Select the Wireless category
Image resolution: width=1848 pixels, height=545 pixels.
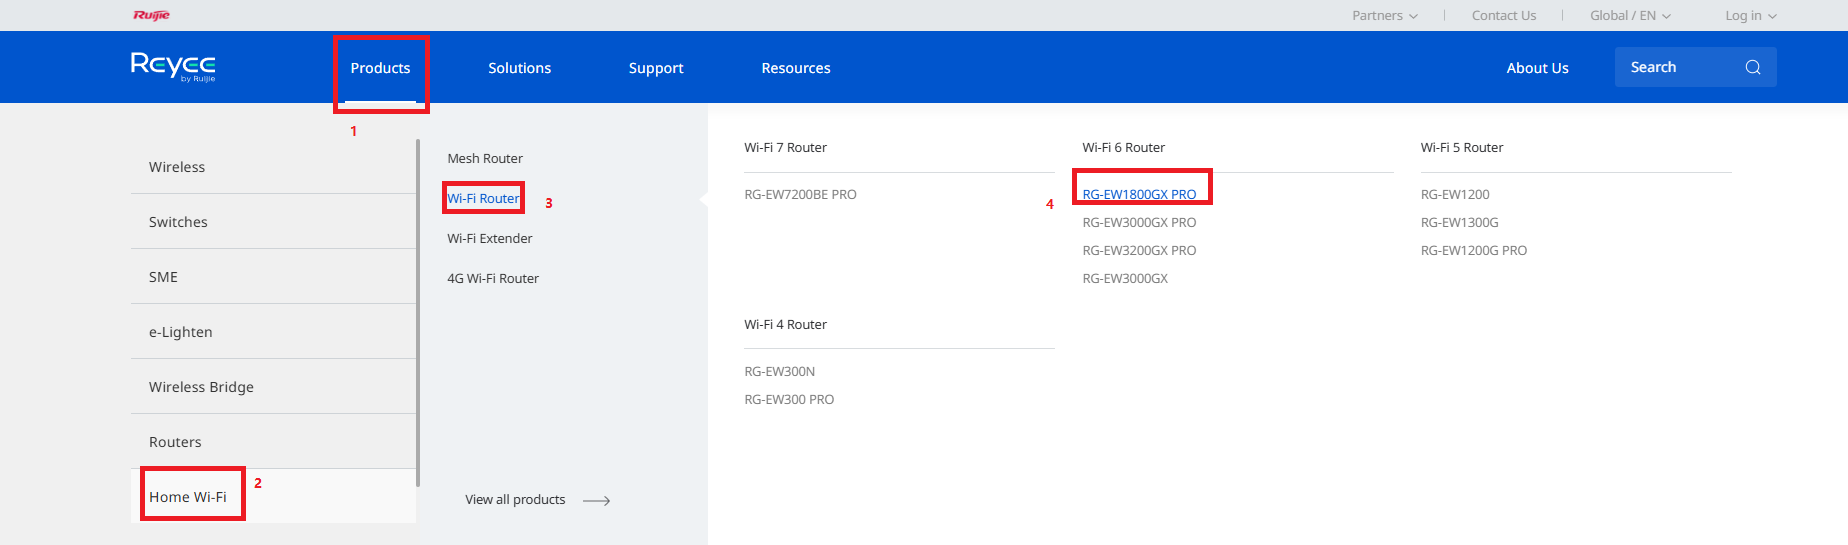273,167
